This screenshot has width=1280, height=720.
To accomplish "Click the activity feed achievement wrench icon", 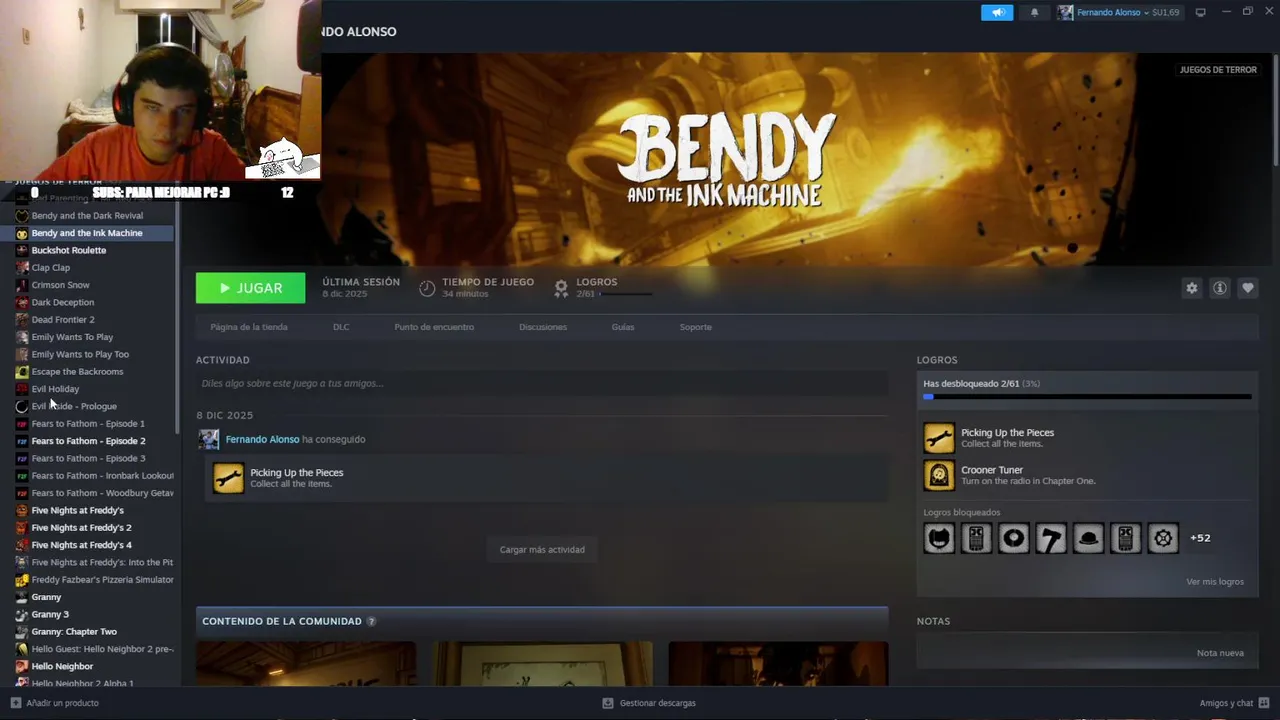I will coord(228,478).
